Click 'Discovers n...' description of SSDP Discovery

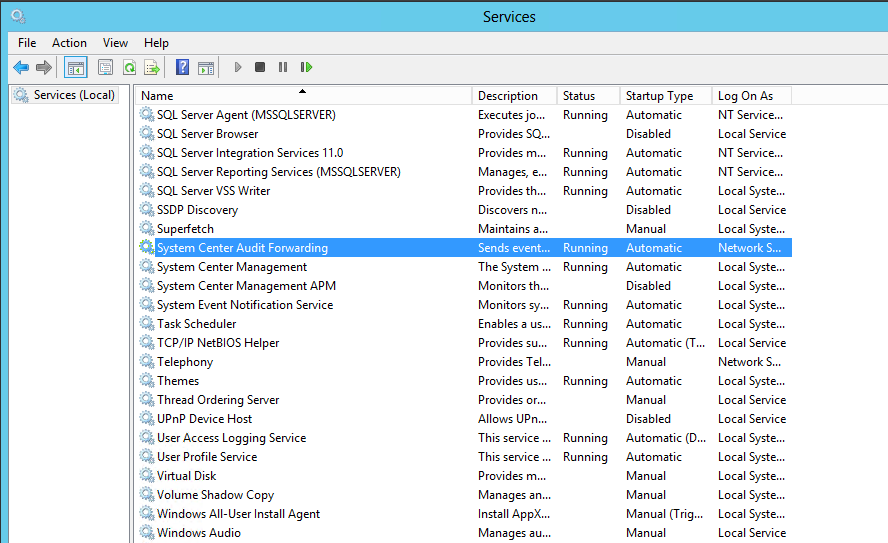pyautogui.click(x=513, y=210)
